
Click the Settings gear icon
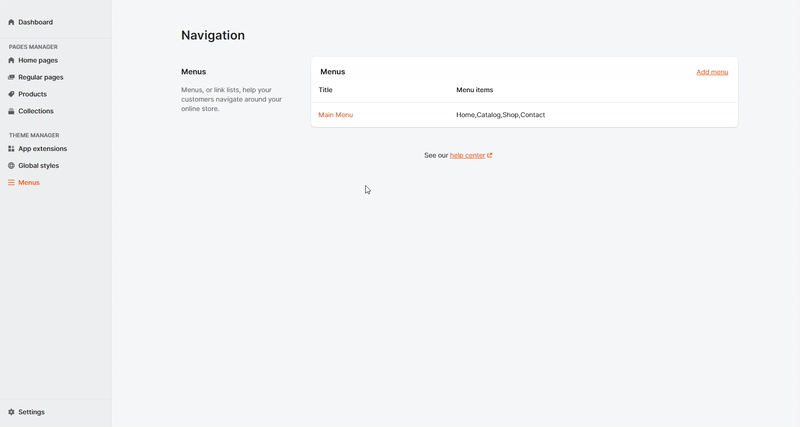tap(11, 412)
